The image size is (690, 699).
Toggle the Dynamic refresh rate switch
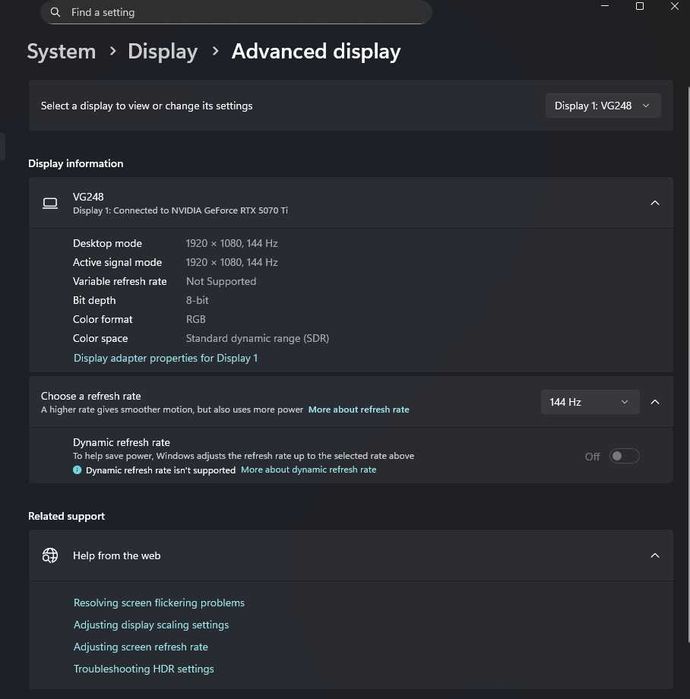[624, 456]
